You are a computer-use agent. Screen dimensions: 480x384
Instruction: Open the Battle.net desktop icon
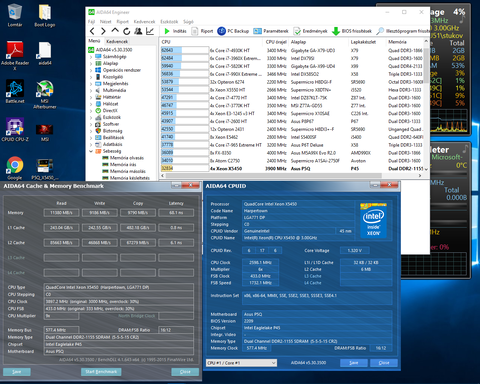point(15,91)
